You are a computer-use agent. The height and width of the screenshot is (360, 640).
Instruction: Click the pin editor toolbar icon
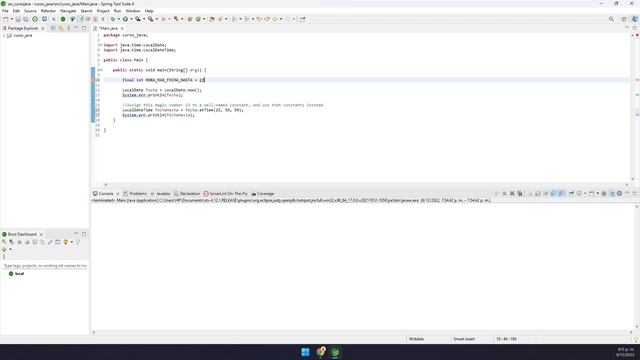[x=302, y=19]
